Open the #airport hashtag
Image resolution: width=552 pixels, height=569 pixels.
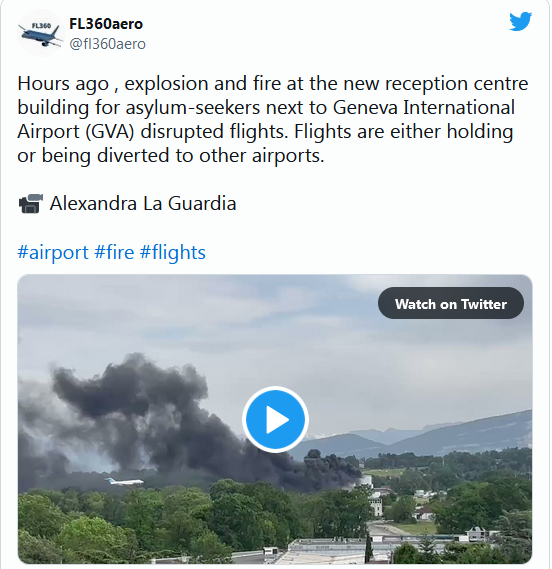pyautogui.click(x=53, y=252)
